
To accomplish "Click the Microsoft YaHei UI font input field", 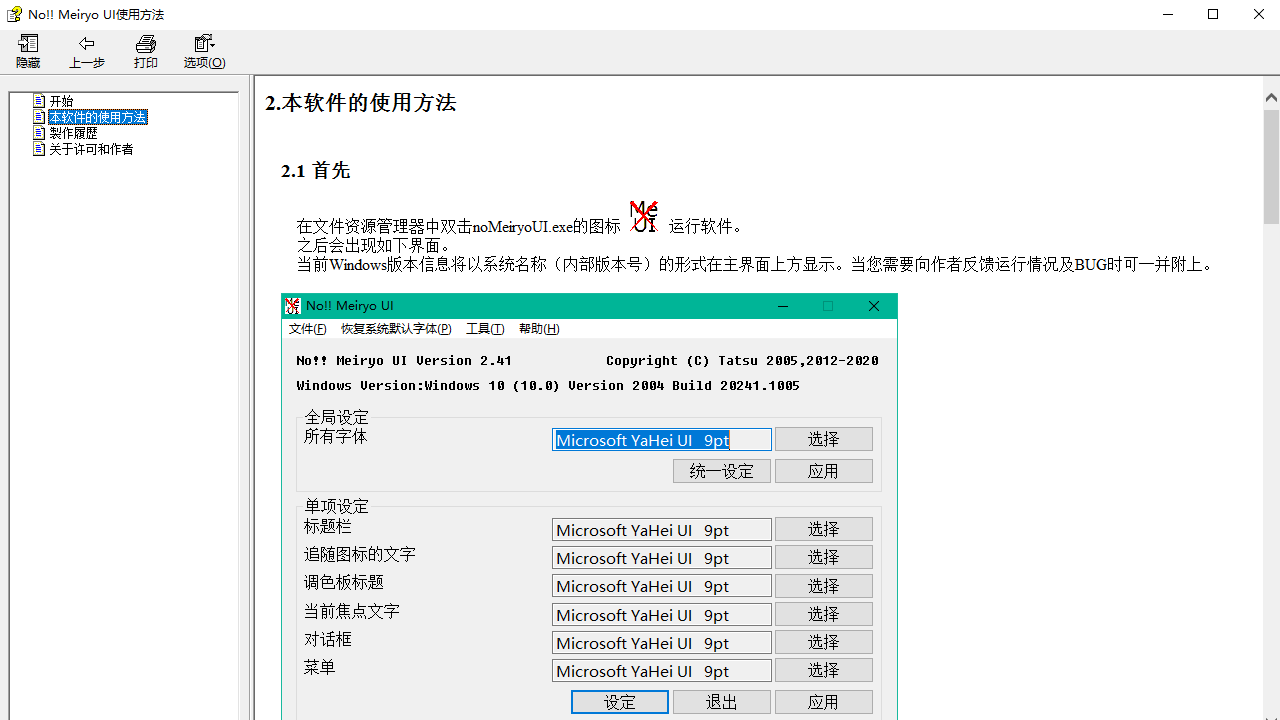I will [661, 438].
